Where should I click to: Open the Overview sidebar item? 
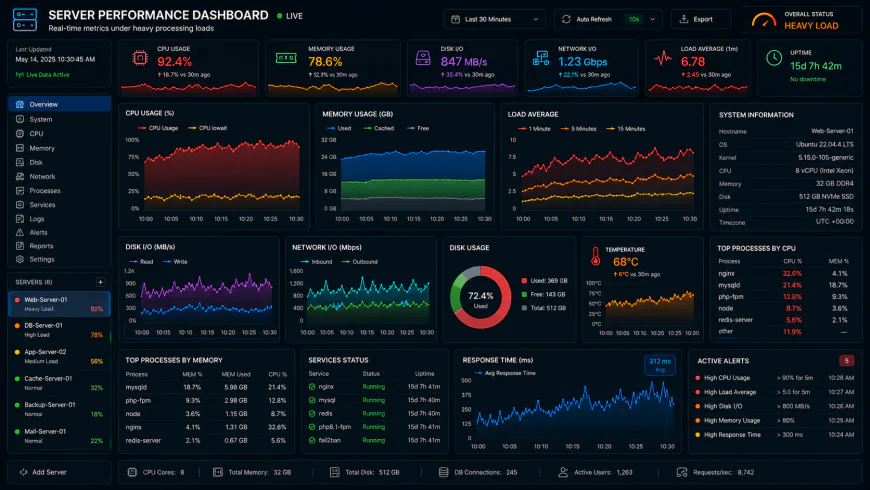tap(59, 104)
